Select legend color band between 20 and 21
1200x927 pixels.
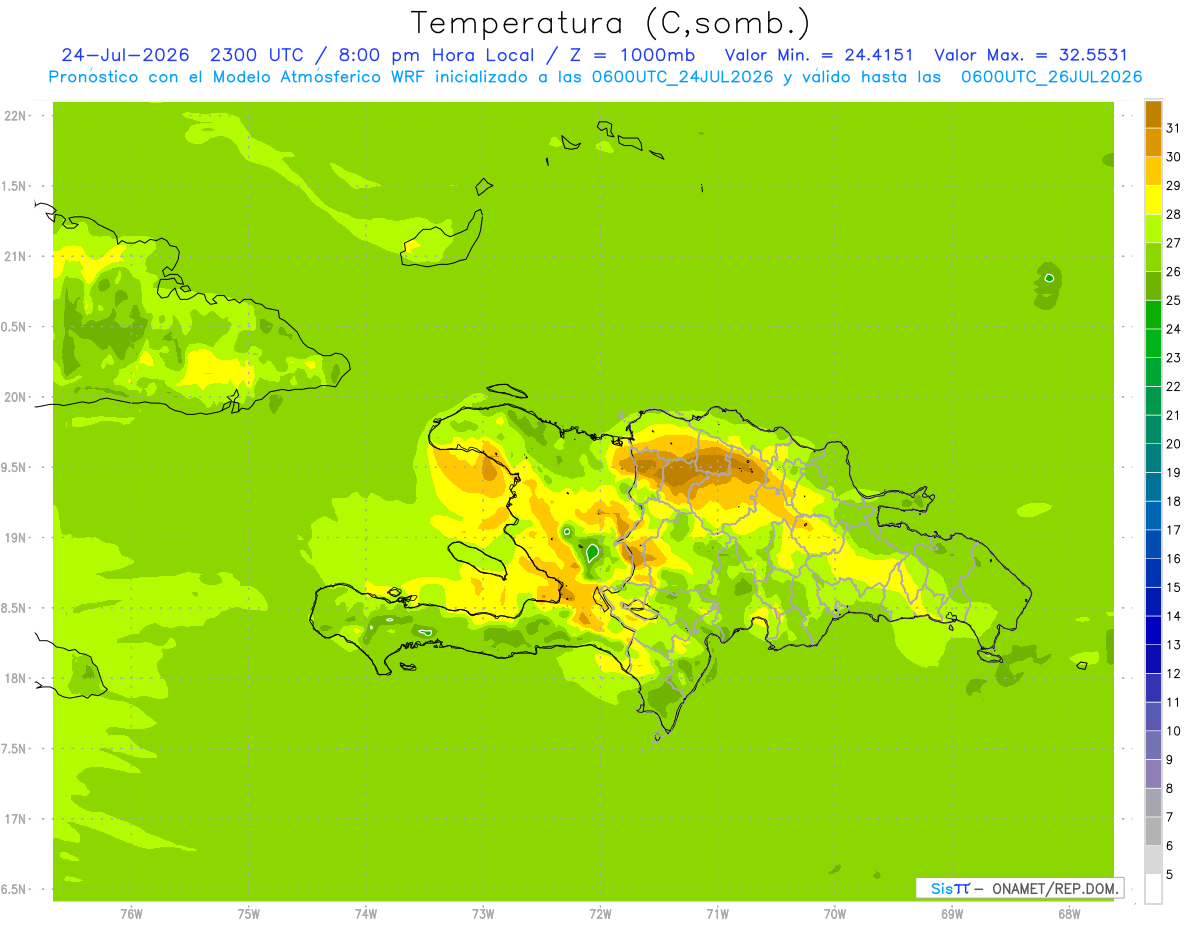click(x=1153, y=429)
